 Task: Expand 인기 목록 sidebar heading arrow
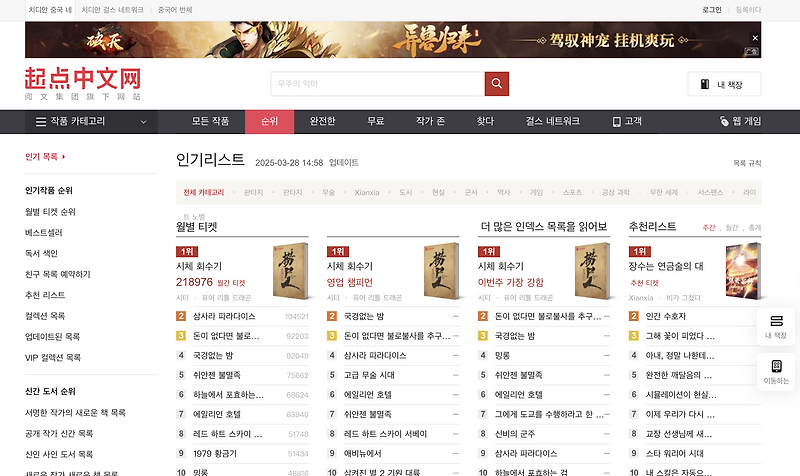click(x=63, y=157)
